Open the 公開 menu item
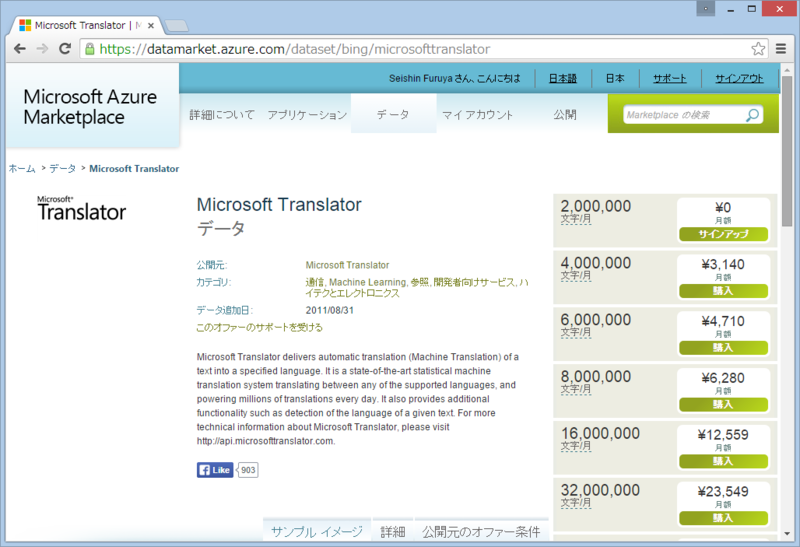Screen dimensions: 800x547 [565, 115]
